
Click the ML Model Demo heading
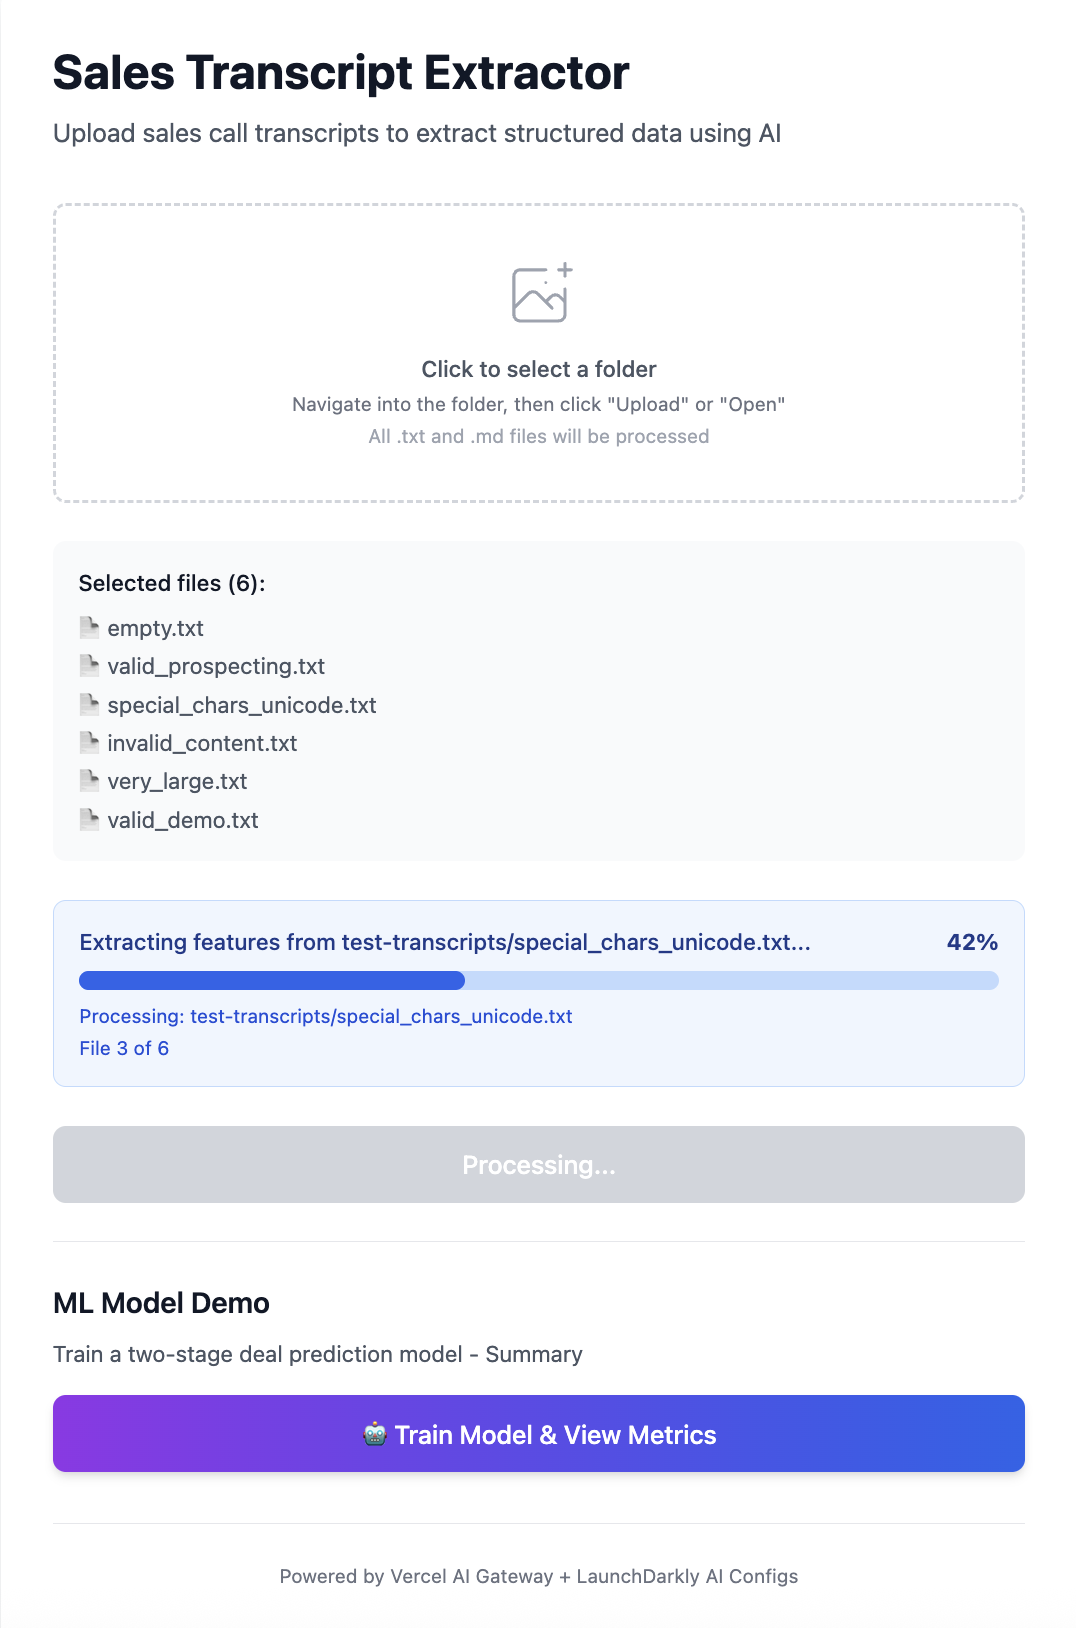click(x=161, y=1303)
